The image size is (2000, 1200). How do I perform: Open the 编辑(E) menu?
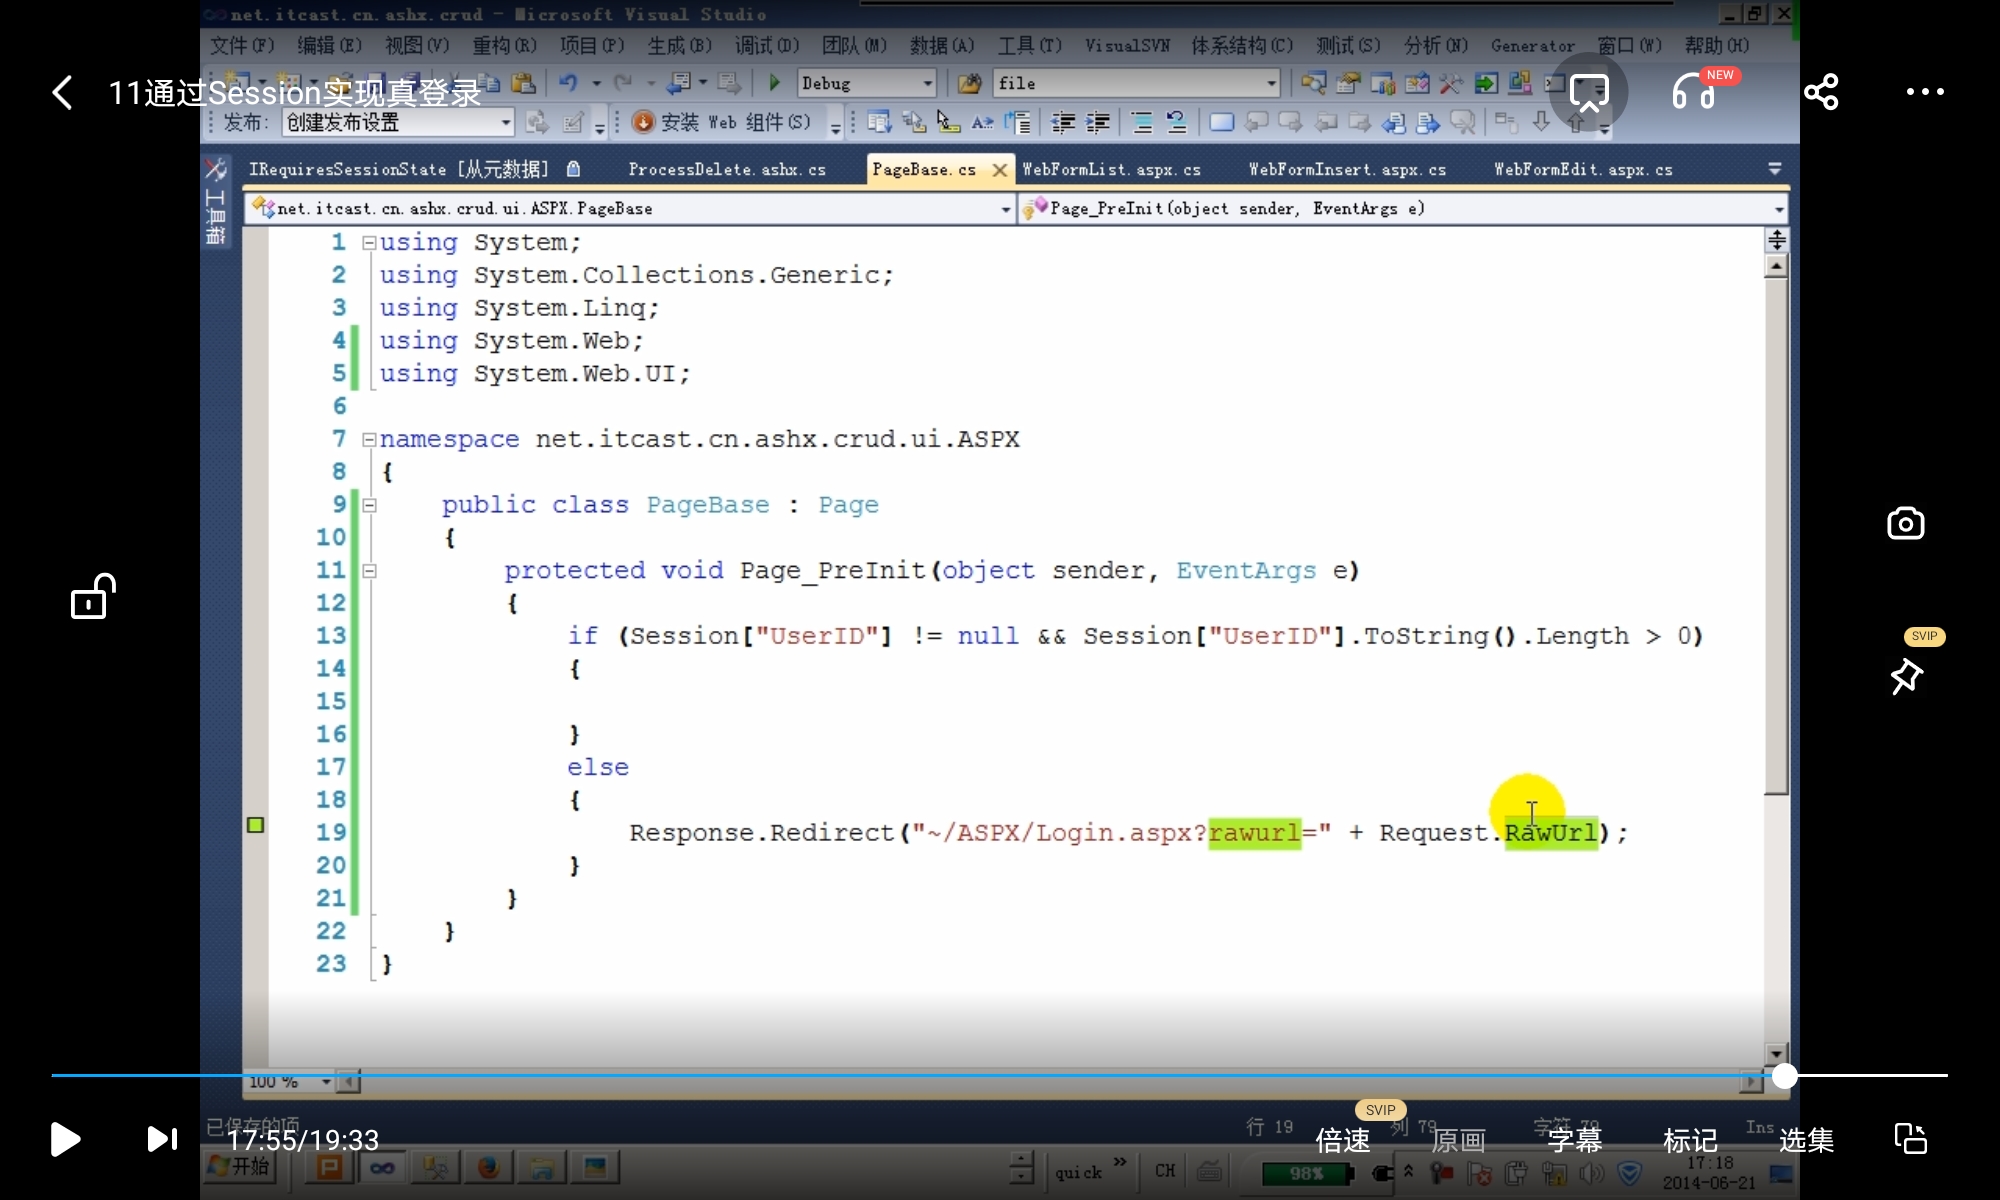(329, 45)
